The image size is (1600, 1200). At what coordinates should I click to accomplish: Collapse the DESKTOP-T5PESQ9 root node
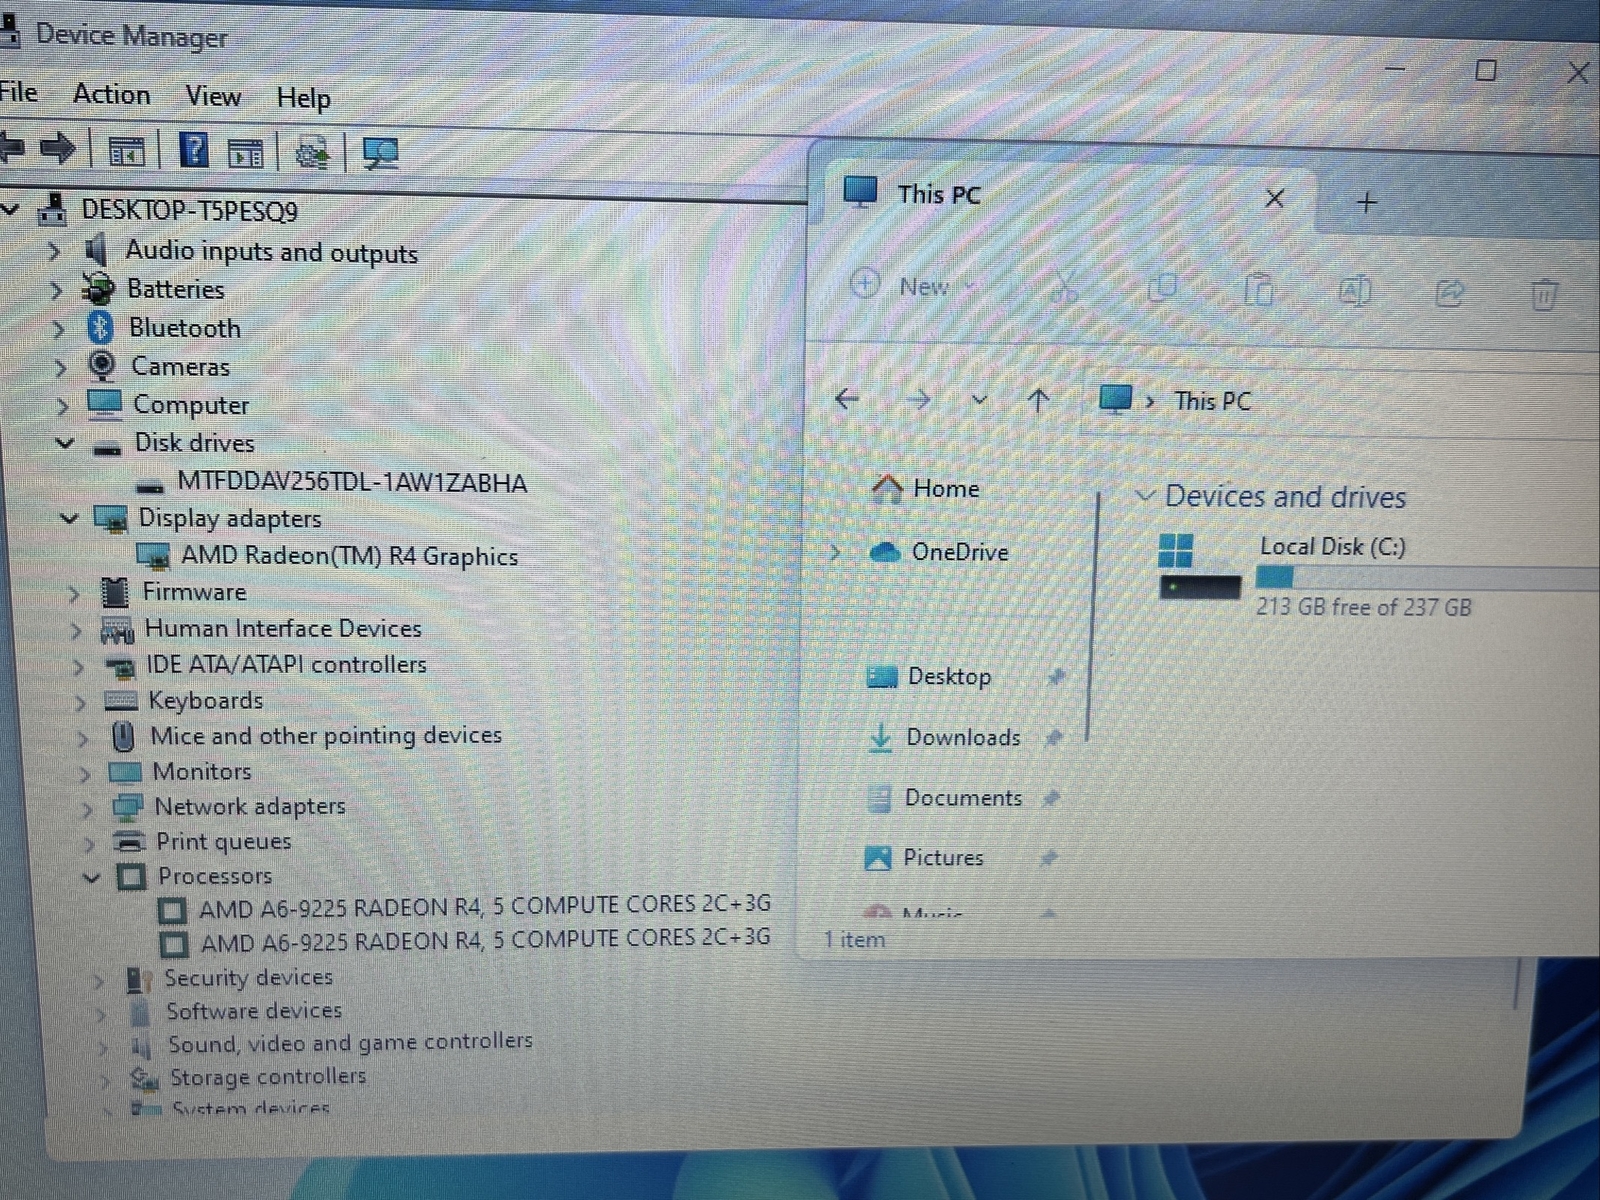[10, 210]
